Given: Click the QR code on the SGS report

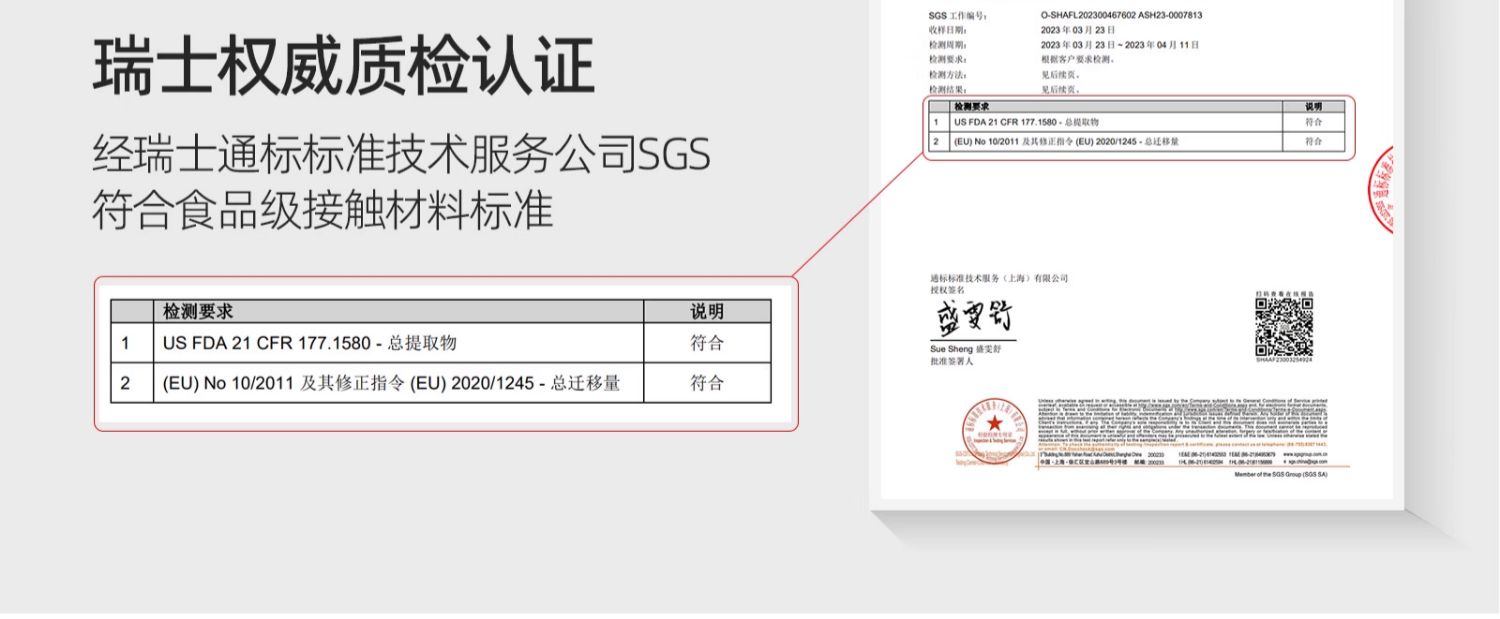Looking at the screenshot, I should point(1284,325).
